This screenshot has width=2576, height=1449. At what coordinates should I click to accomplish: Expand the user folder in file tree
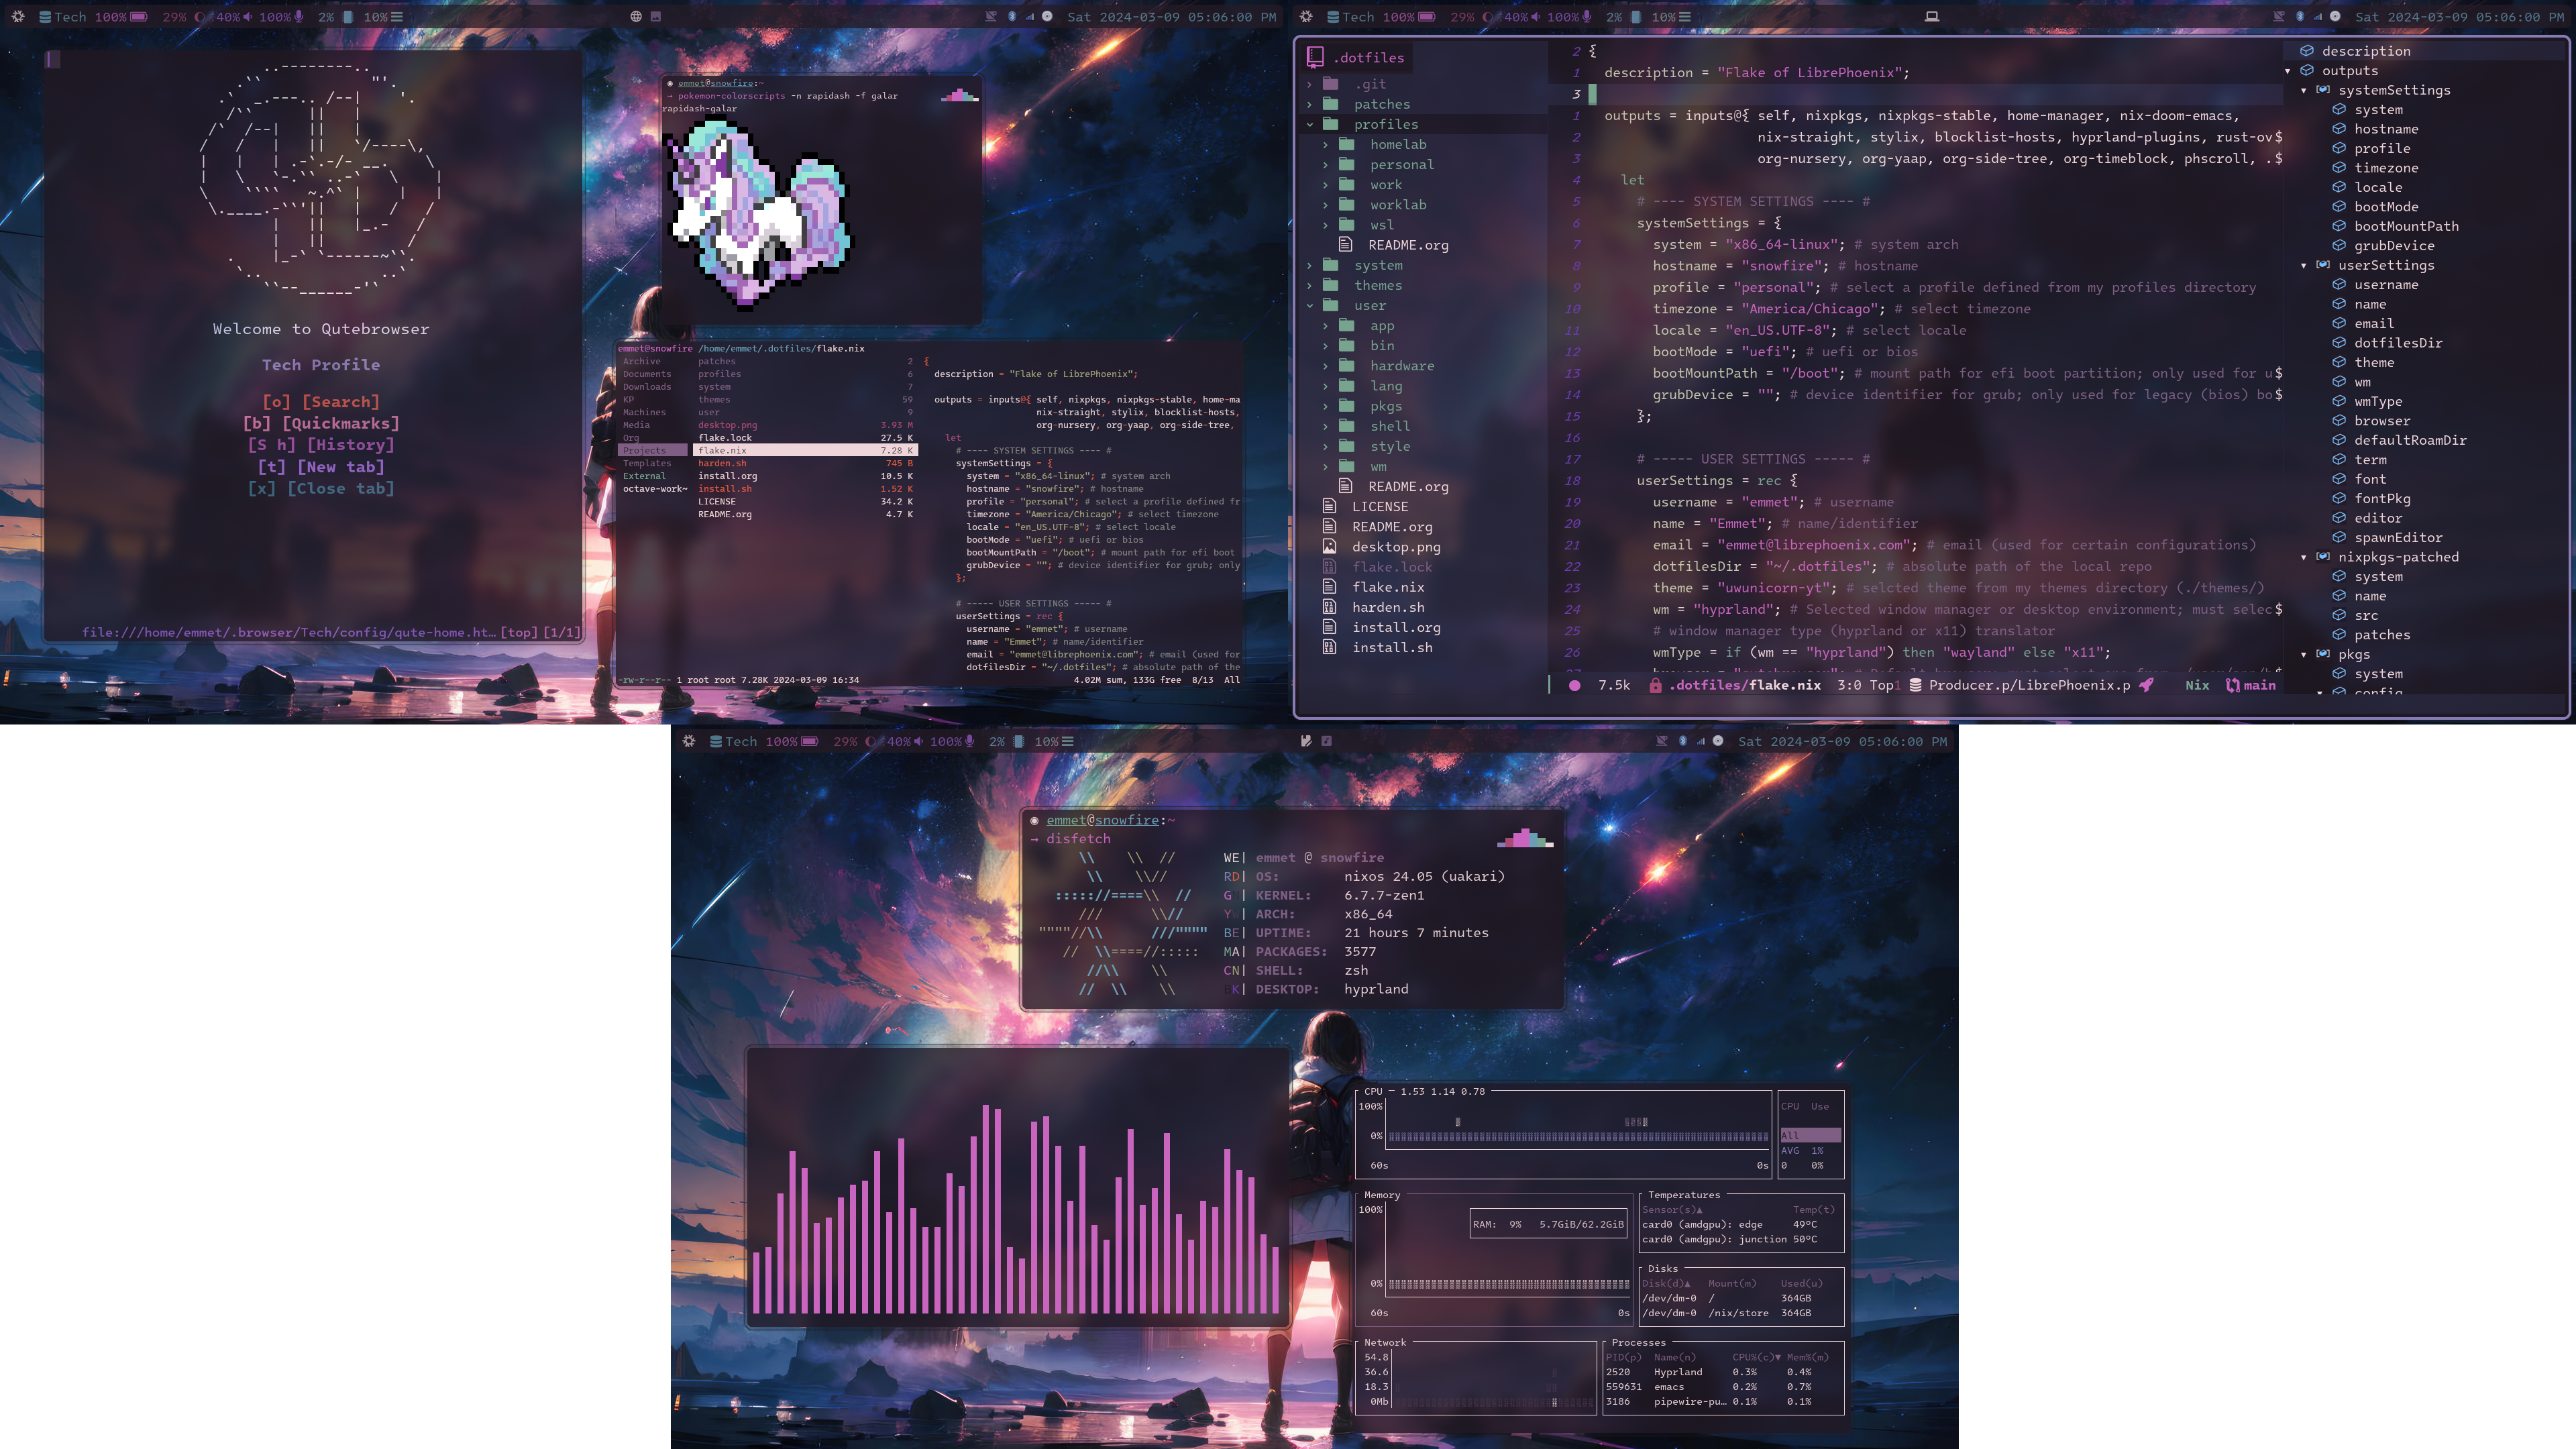pos(1309,305)
